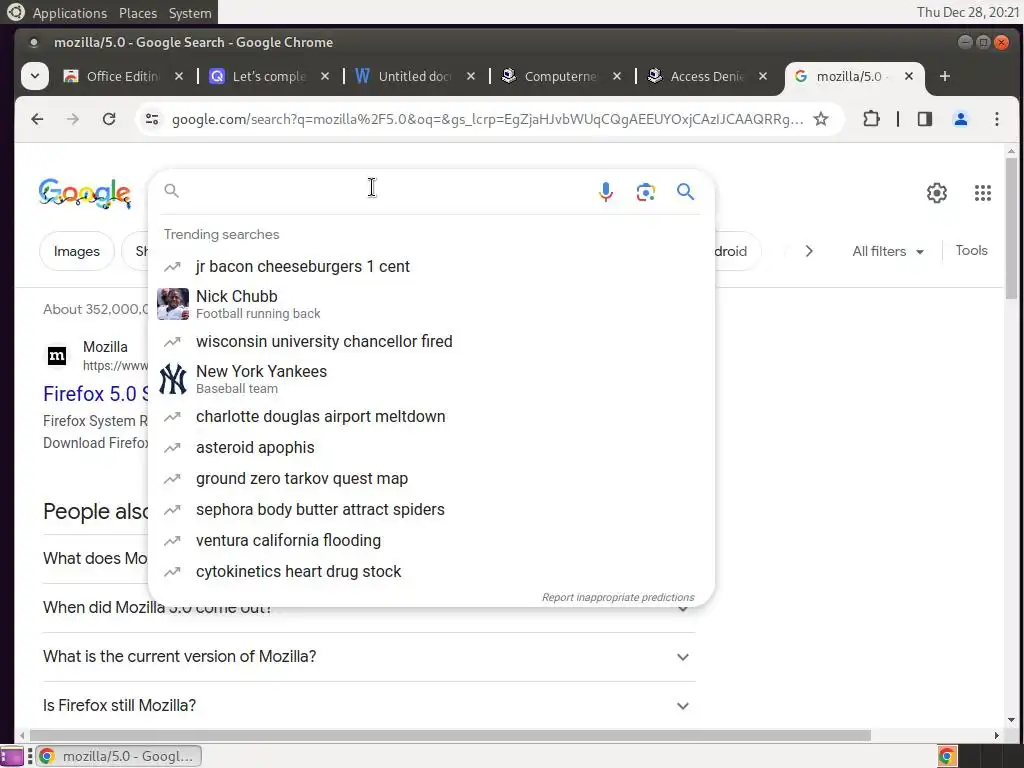This screenshot has width=1024, height=768.
Task: Select the Nick Chubb suggestion
Action: tap(432, 304)
